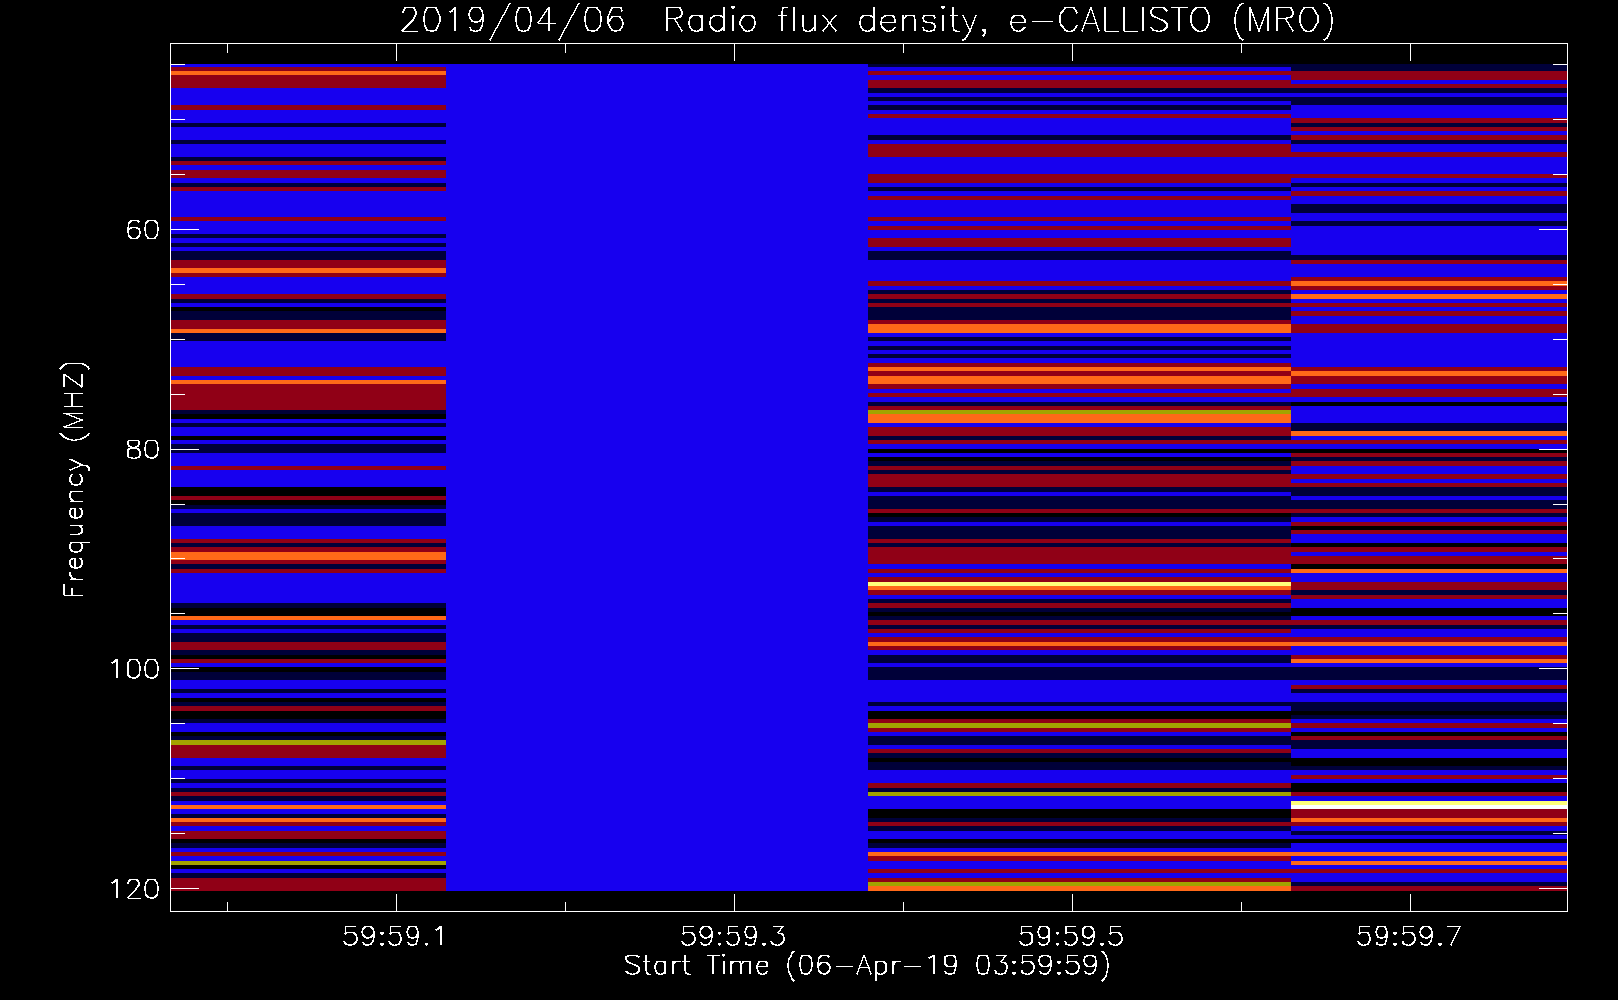Click the 'Frequency (MHZ)' y-axis label
Image resolution: width=1618 pixels, height=1000 pixels.
tap(75, 479)
